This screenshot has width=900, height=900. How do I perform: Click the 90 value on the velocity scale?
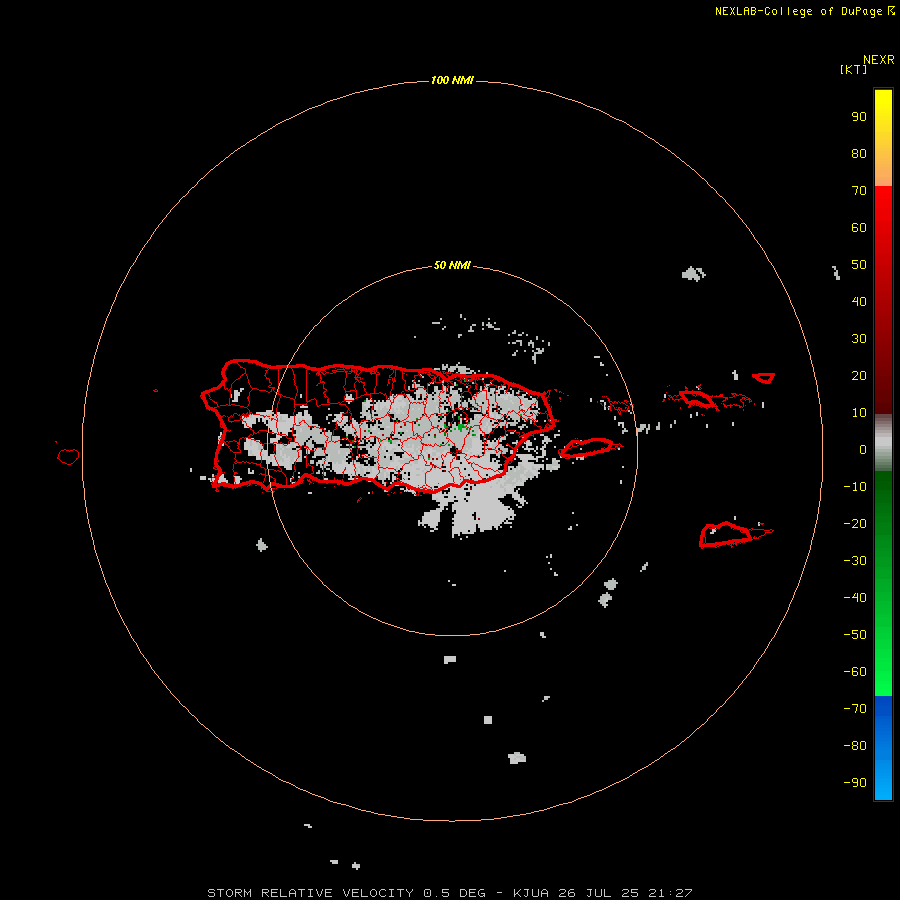pos(859,117)
